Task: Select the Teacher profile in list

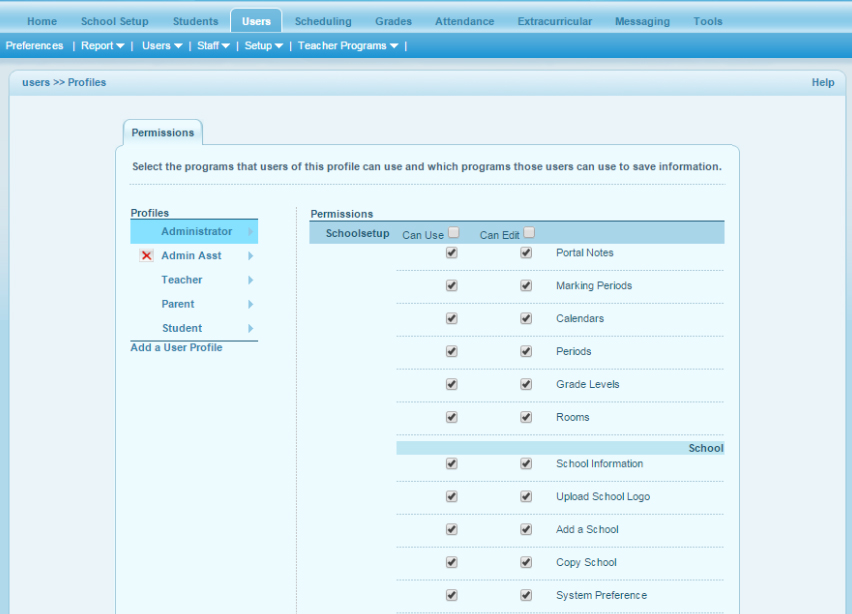Action: (x=182, y=280)
